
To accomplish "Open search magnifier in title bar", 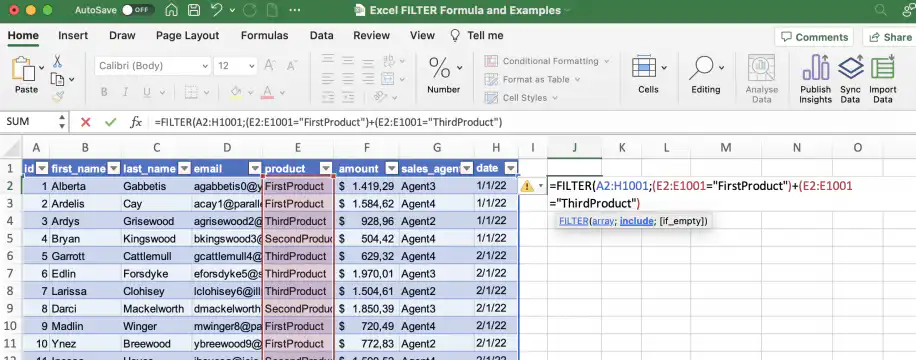I will pyautogui.click(x=880, y=10).
